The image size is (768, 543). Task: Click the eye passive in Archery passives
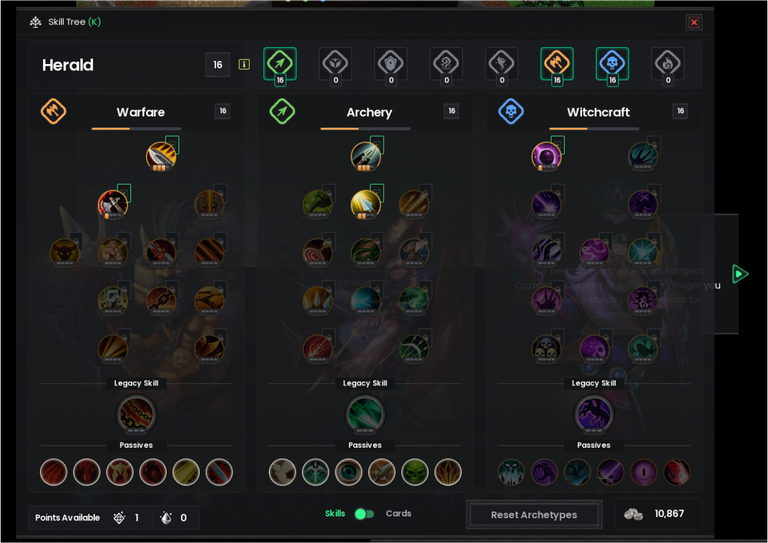349,472
